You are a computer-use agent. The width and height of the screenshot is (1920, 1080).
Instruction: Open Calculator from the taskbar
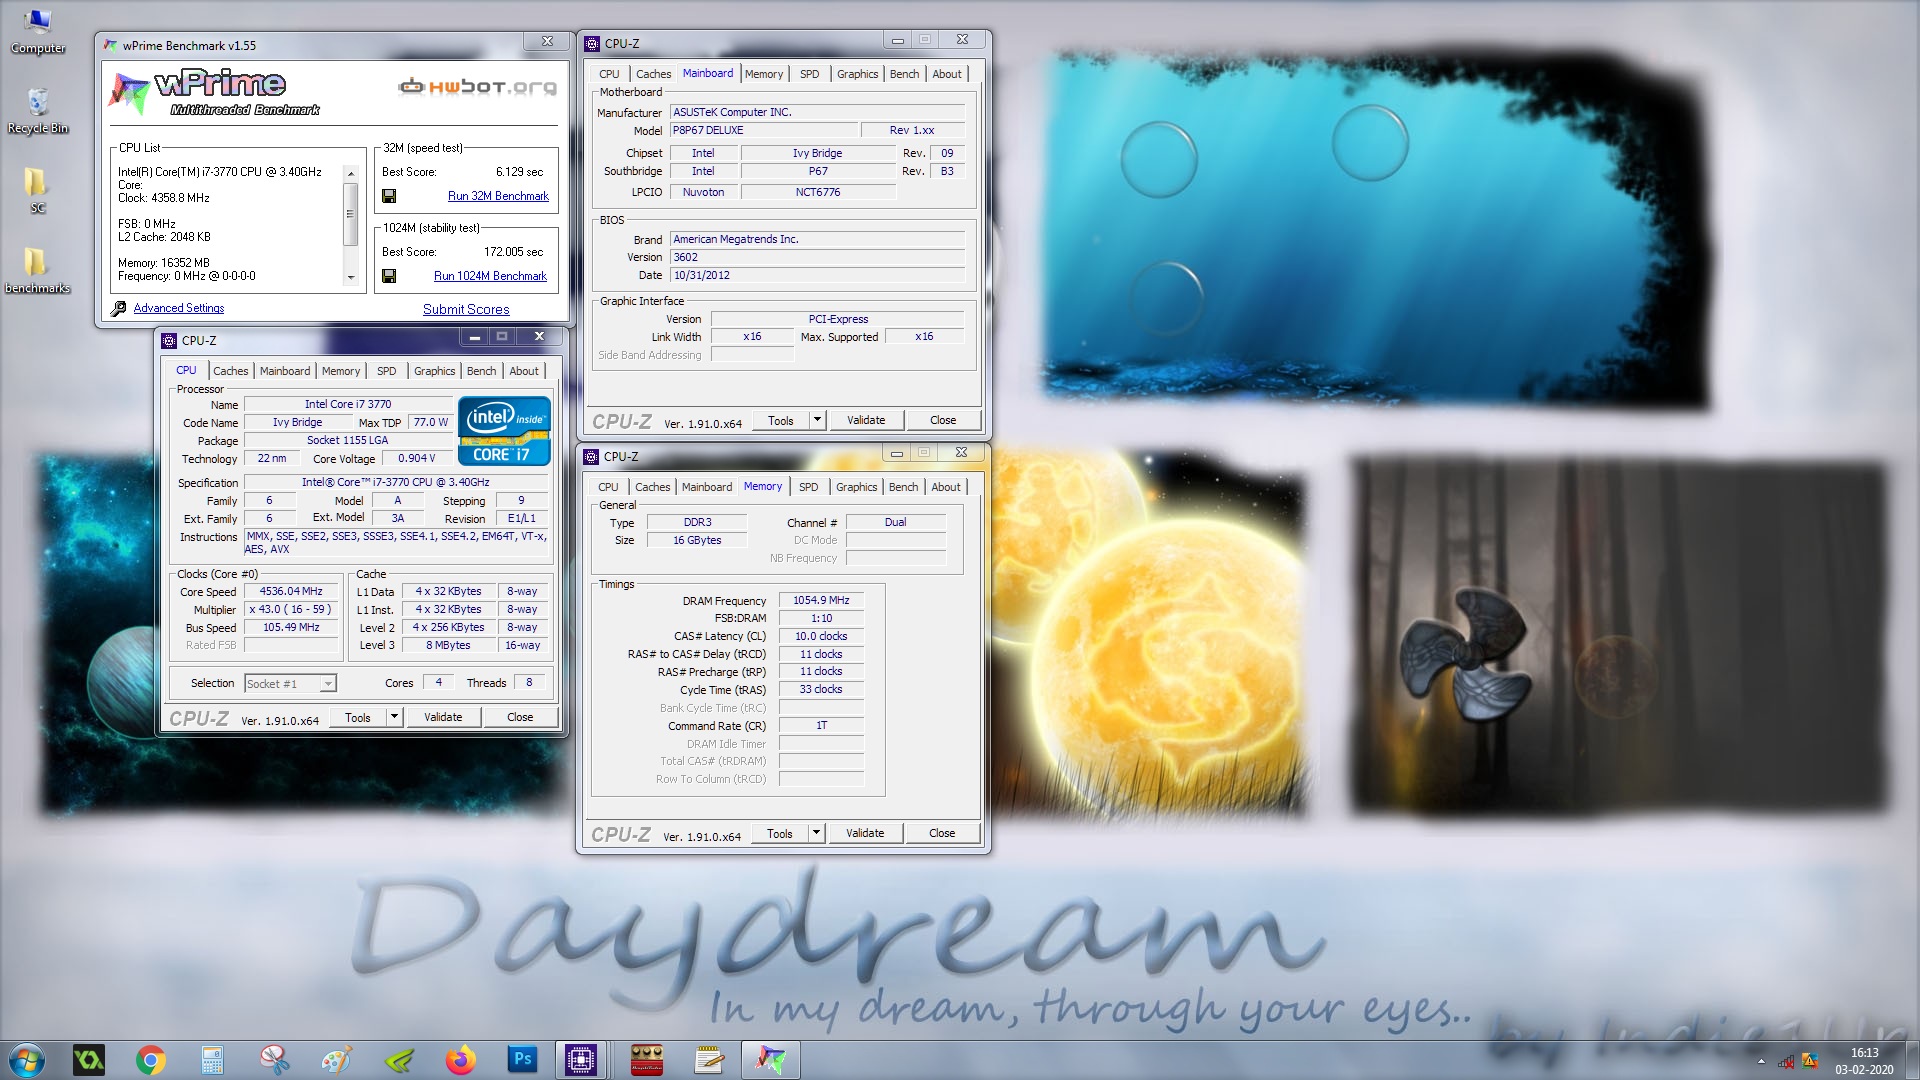212,1060
